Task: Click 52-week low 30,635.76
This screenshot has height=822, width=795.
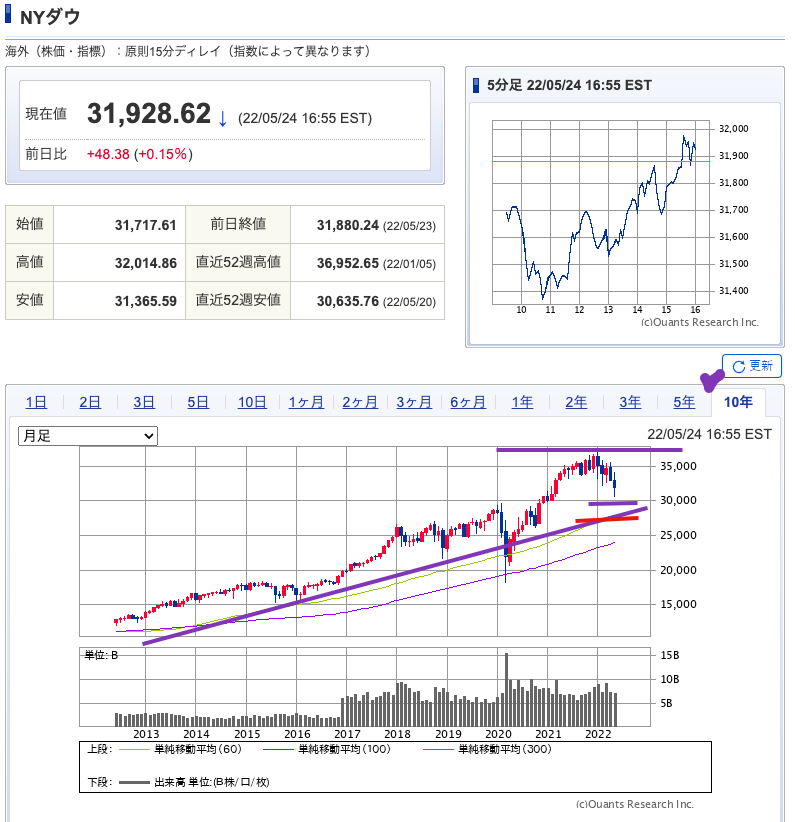Action: (348, 301)
